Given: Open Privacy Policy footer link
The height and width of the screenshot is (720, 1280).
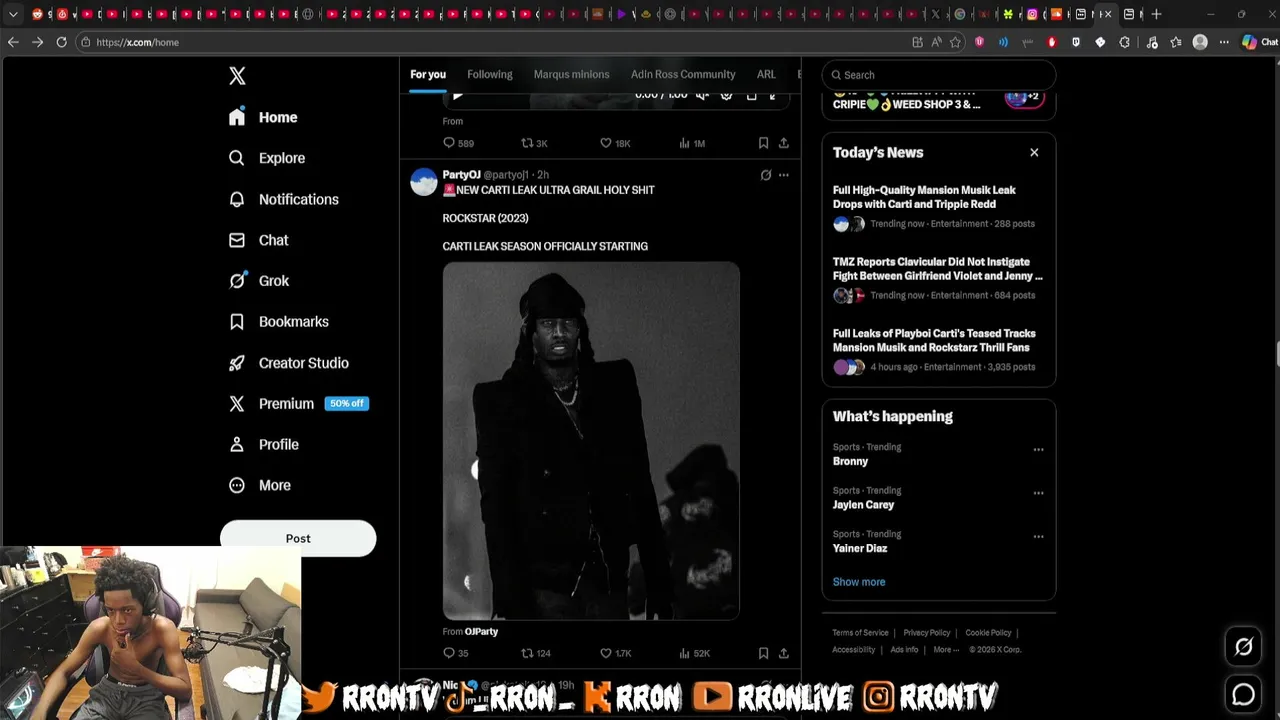Looking at the screenshot, I should pos(927,633).
